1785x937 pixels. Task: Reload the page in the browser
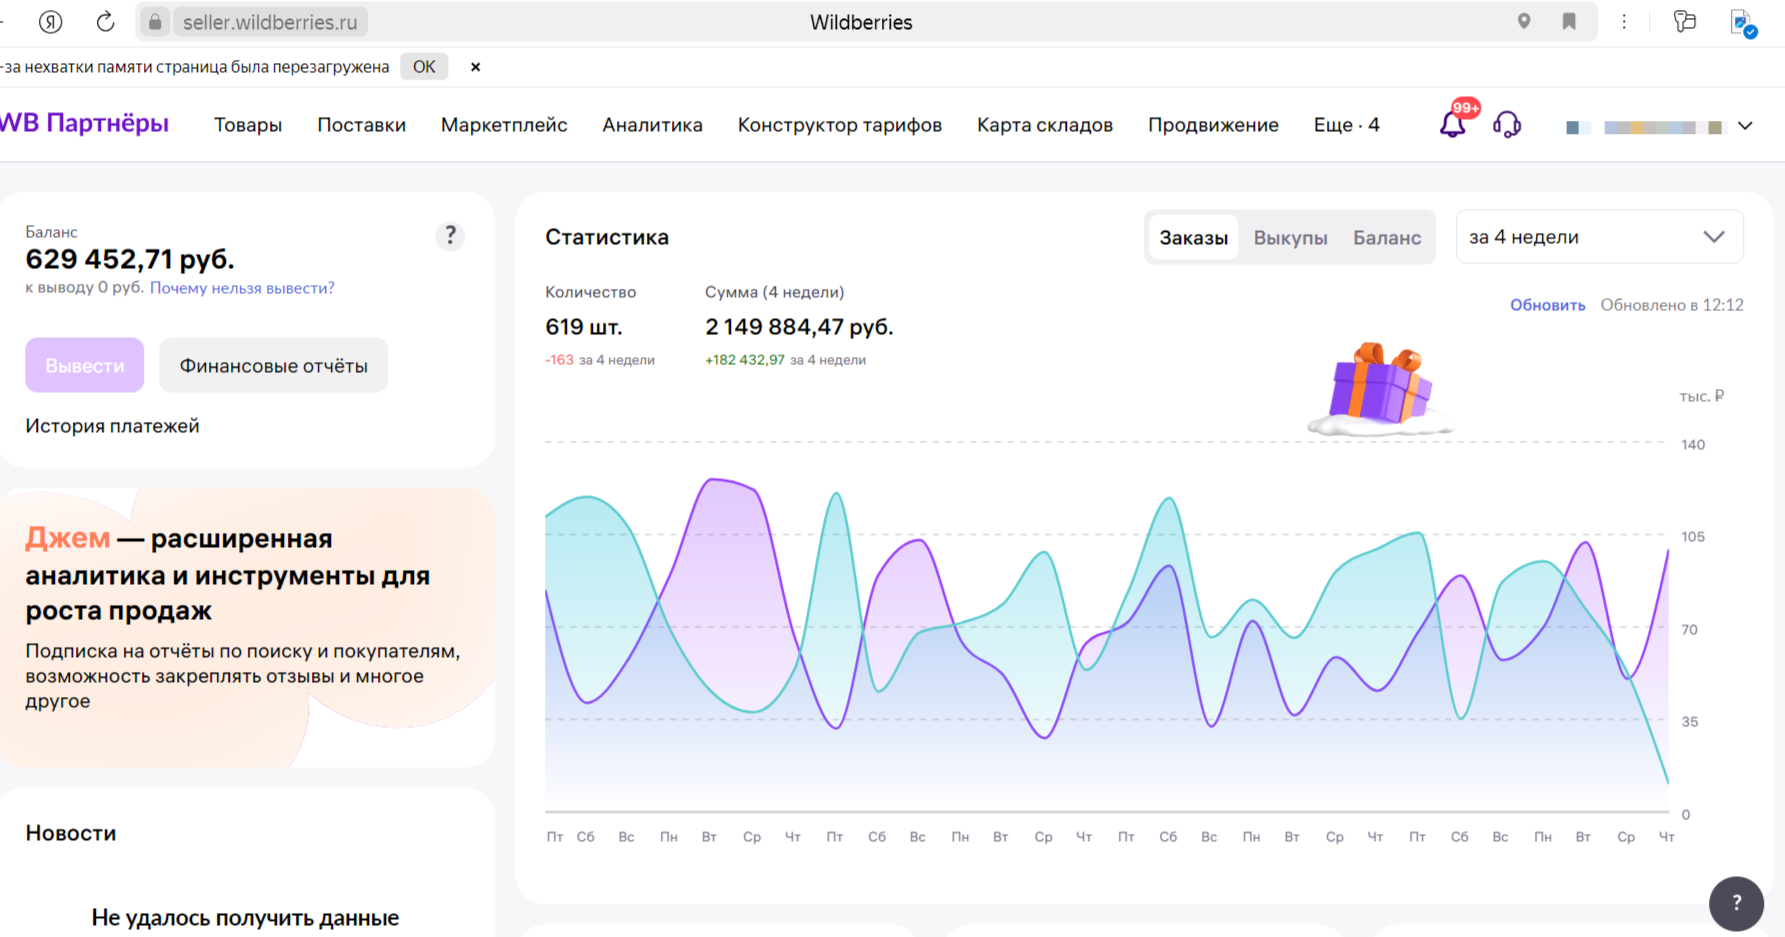pos(105,21)
